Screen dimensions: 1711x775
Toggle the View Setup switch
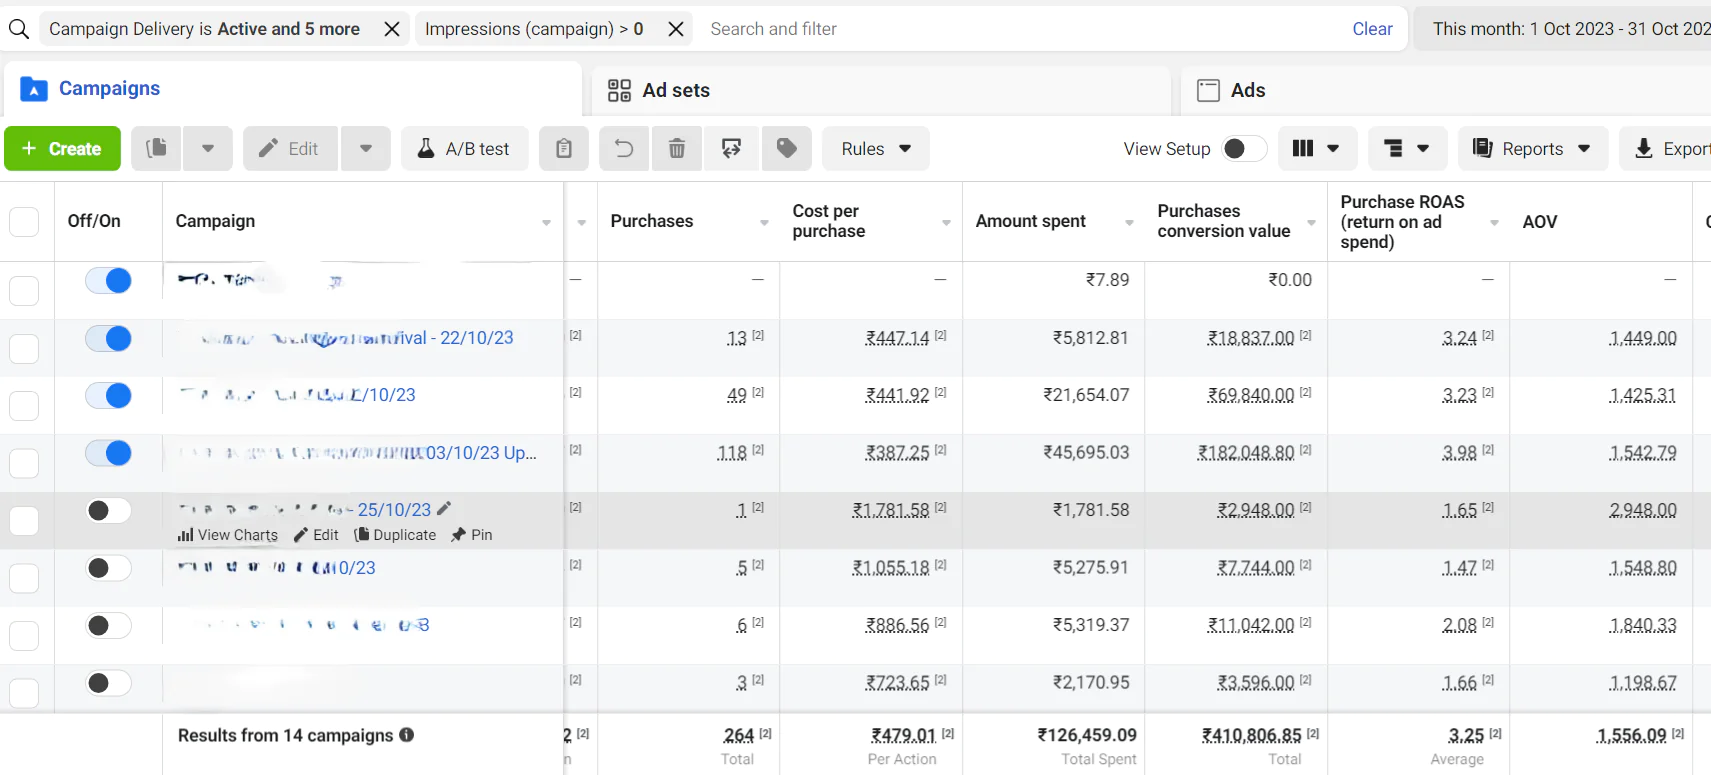[x=1244, y=148]
